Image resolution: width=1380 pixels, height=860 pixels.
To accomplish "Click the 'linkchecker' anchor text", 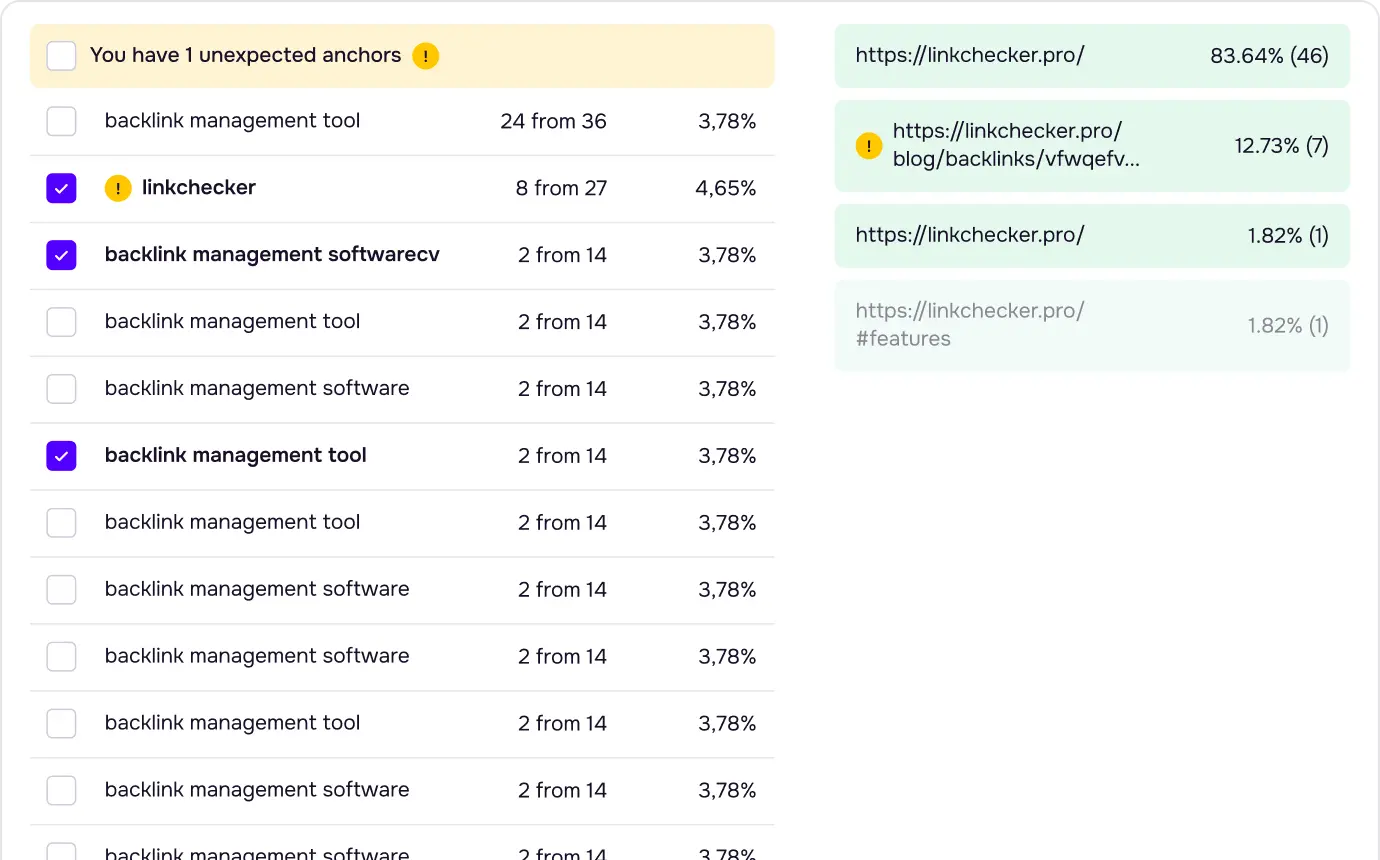I will click(199, 187).
